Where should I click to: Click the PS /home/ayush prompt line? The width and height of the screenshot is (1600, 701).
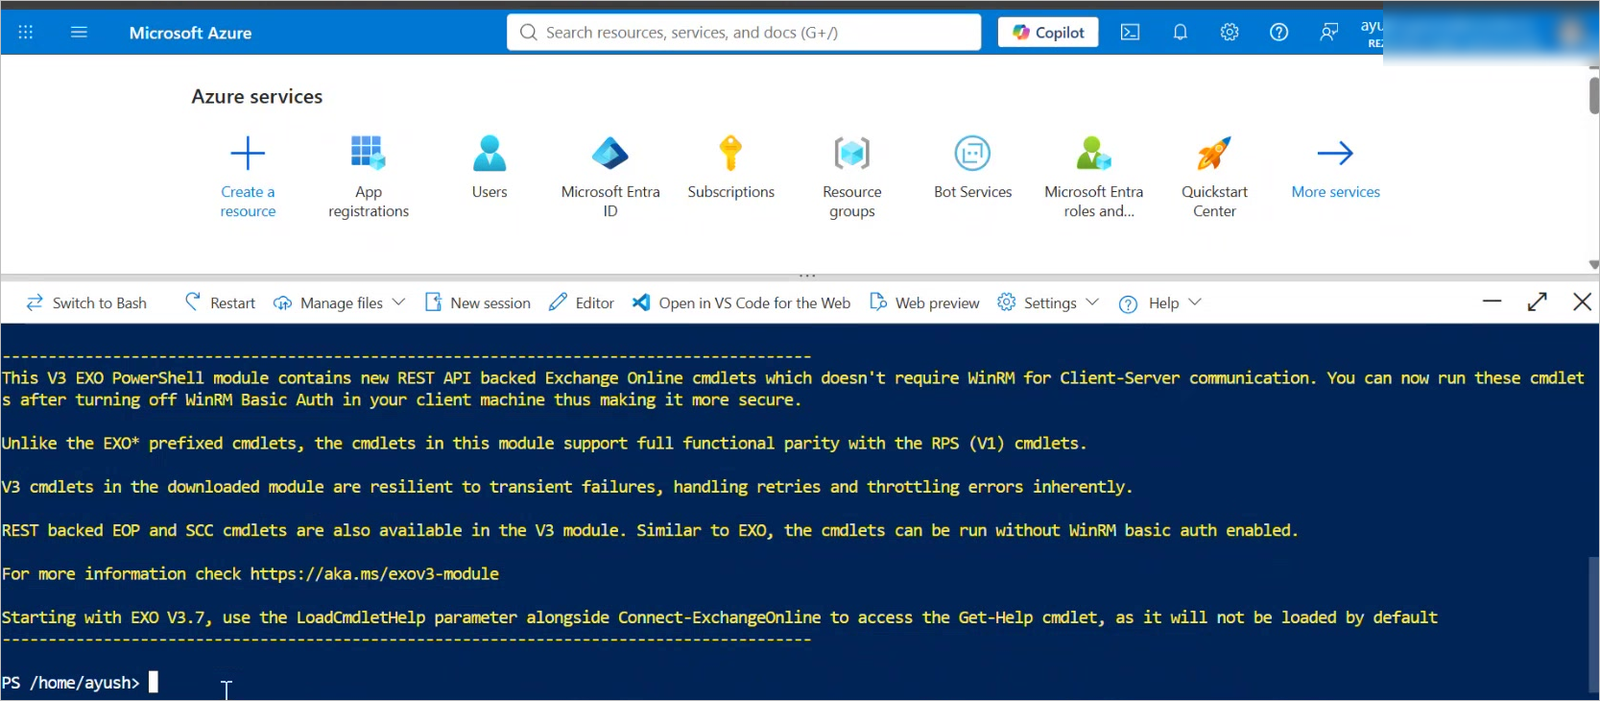tap(80, 682)
